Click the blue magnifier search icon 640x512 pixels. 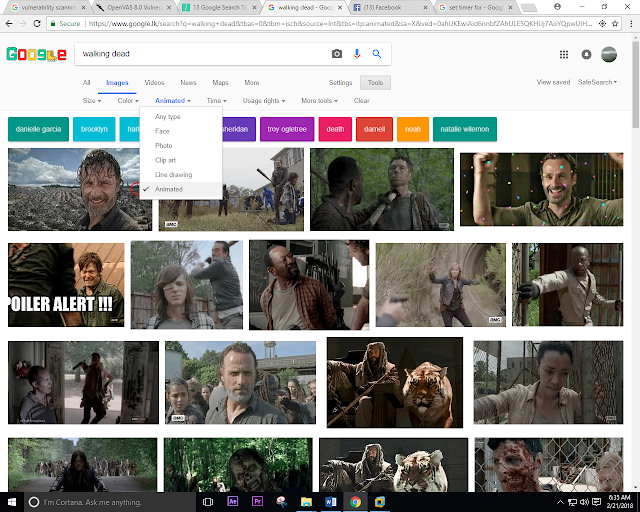click(x=377, y=53)
